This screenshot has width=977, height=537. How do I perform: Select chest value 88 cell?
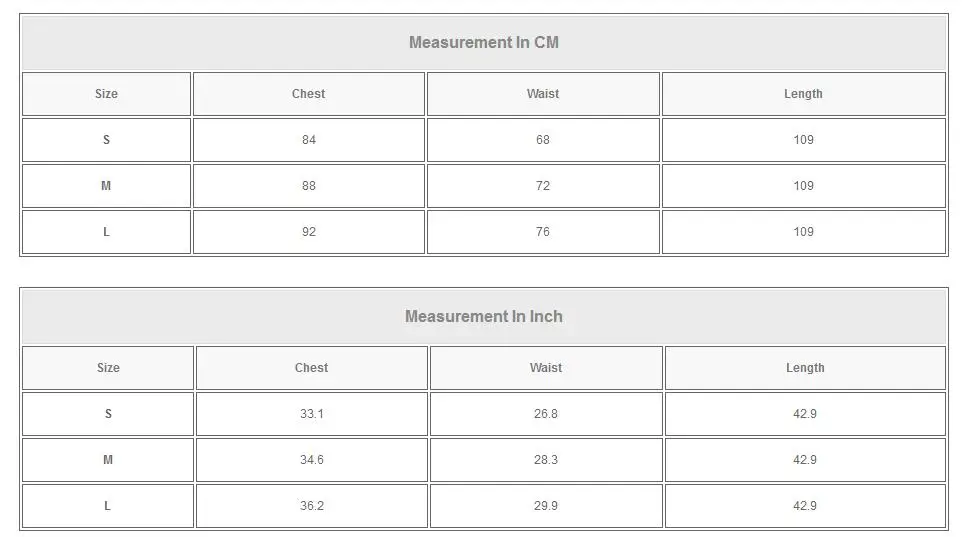click(308, 186)
